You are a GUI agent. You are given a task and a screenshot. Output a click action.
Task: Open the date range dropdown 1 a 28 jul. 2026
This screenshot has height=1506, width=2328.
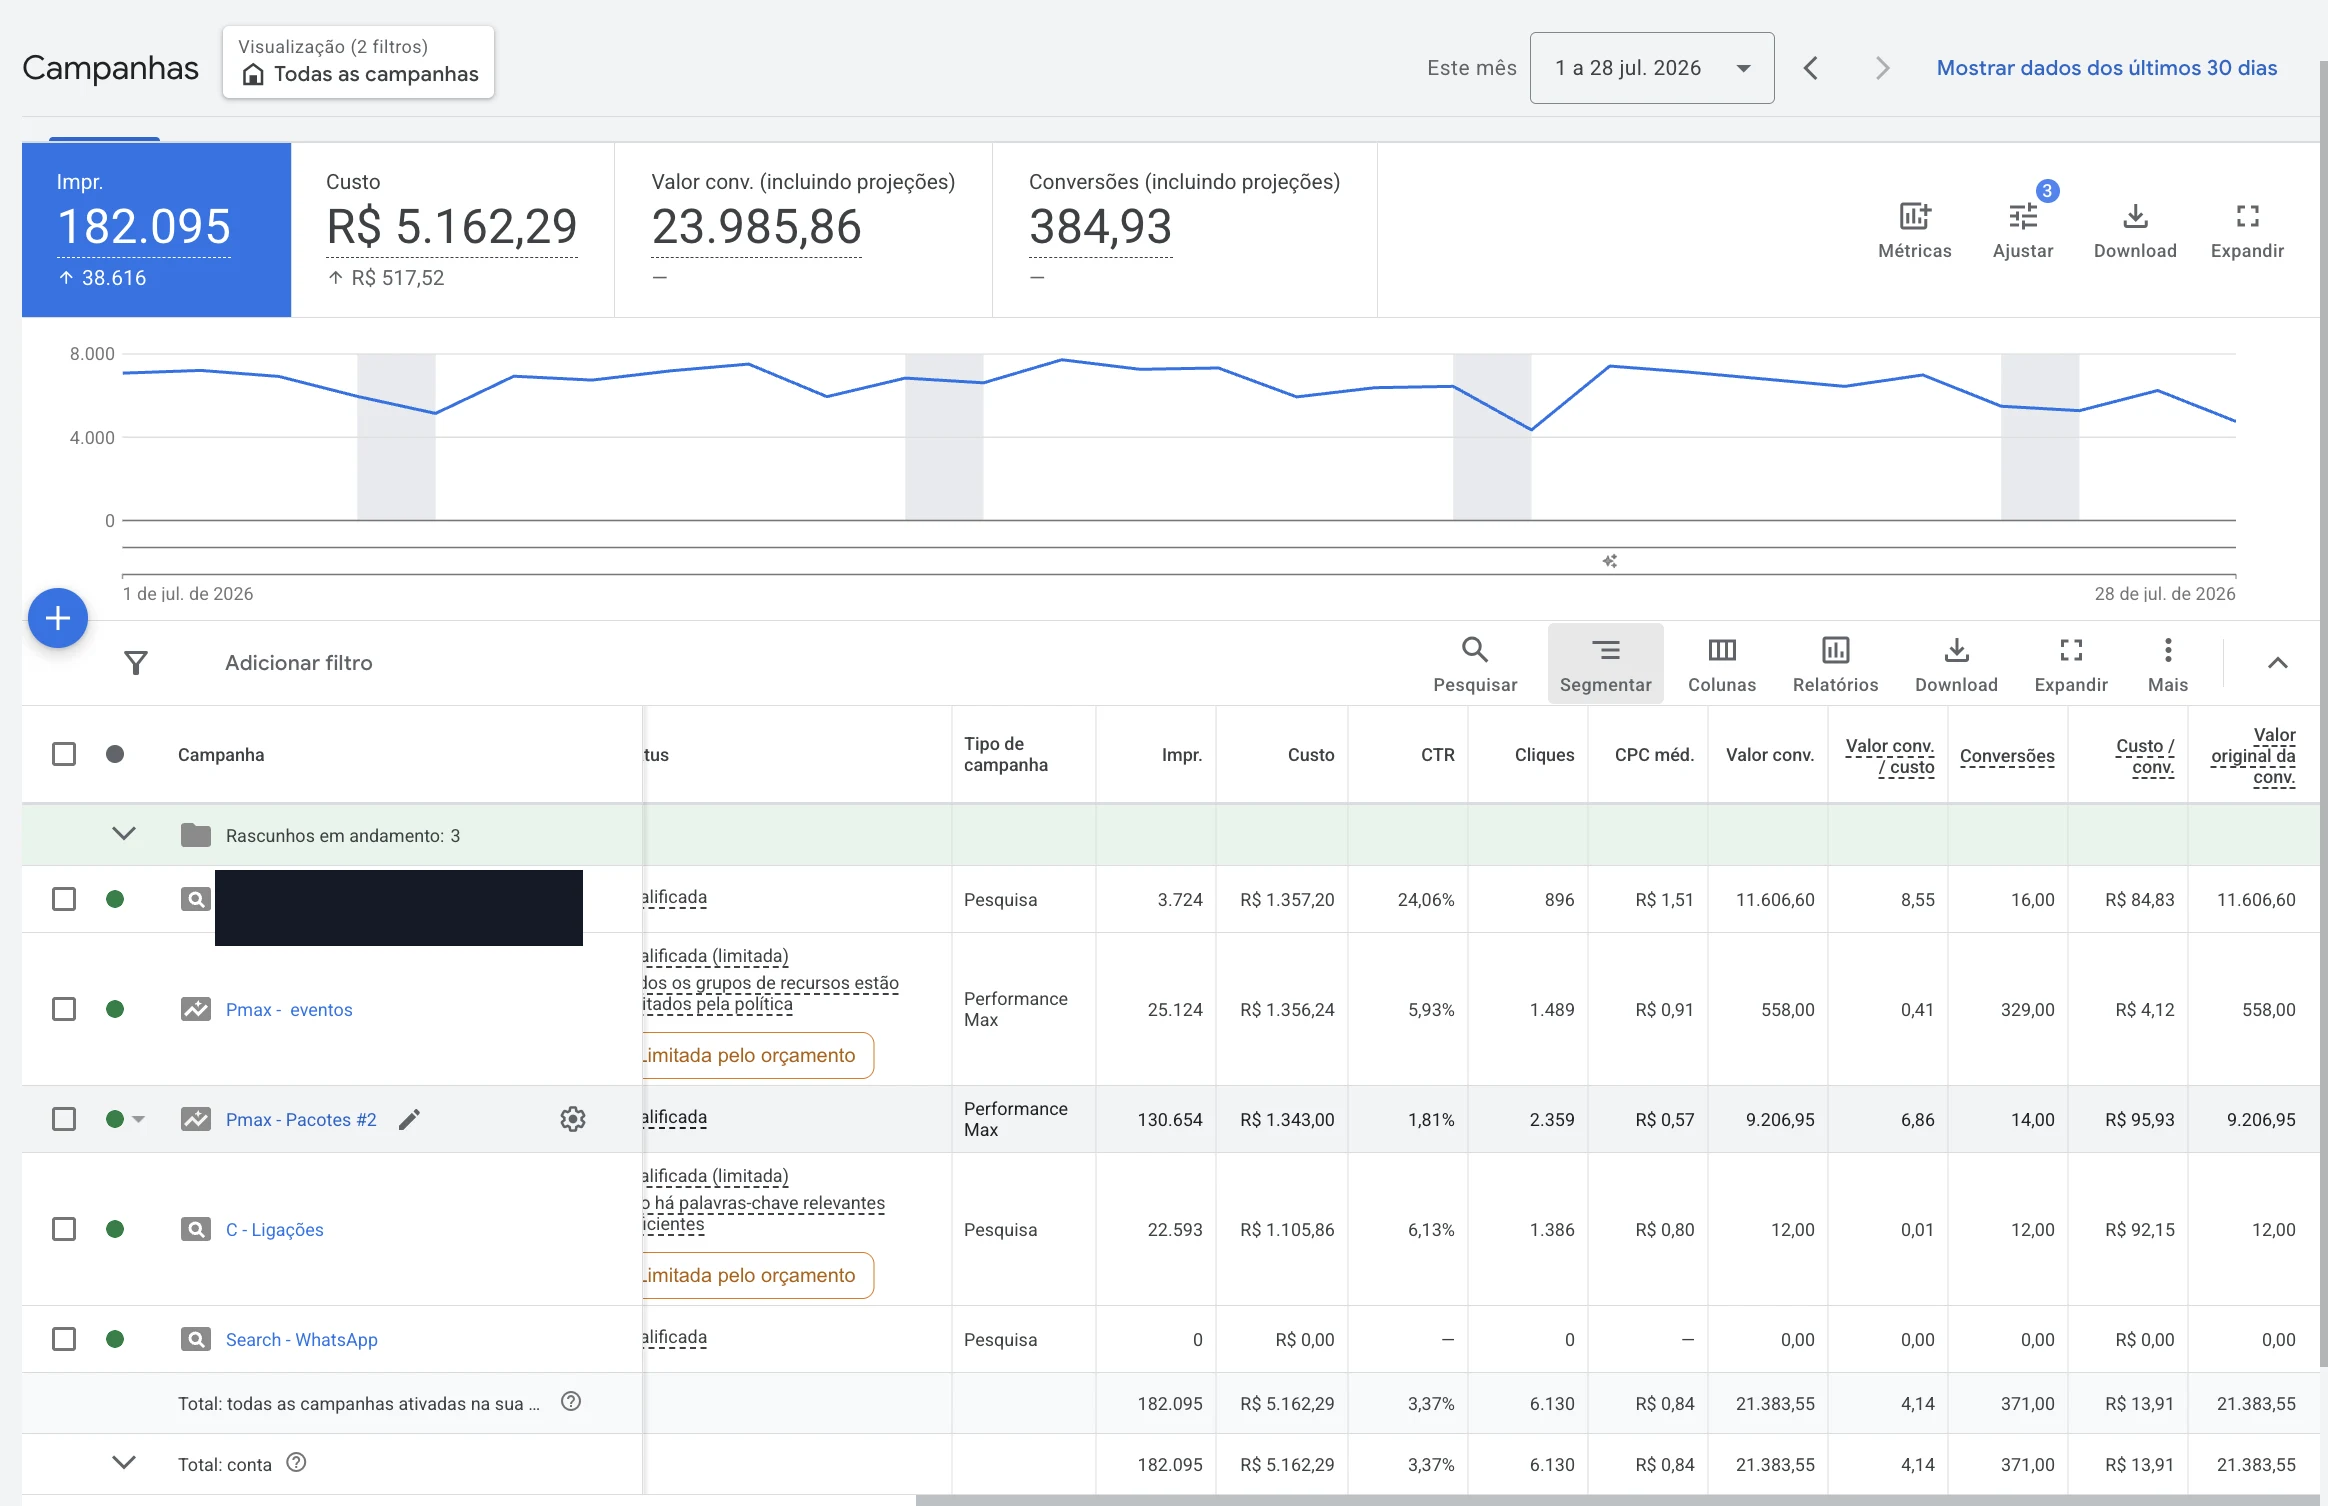(x=1652, y=68)
